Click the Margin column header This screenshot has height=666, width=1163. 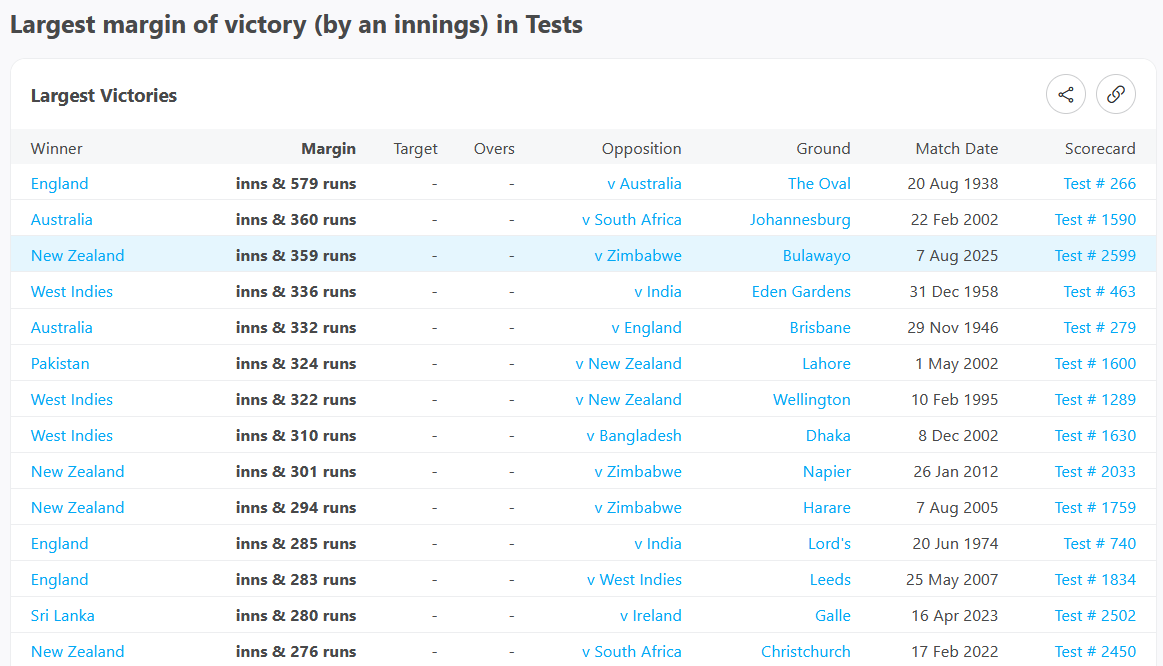[x=329, y=149]
